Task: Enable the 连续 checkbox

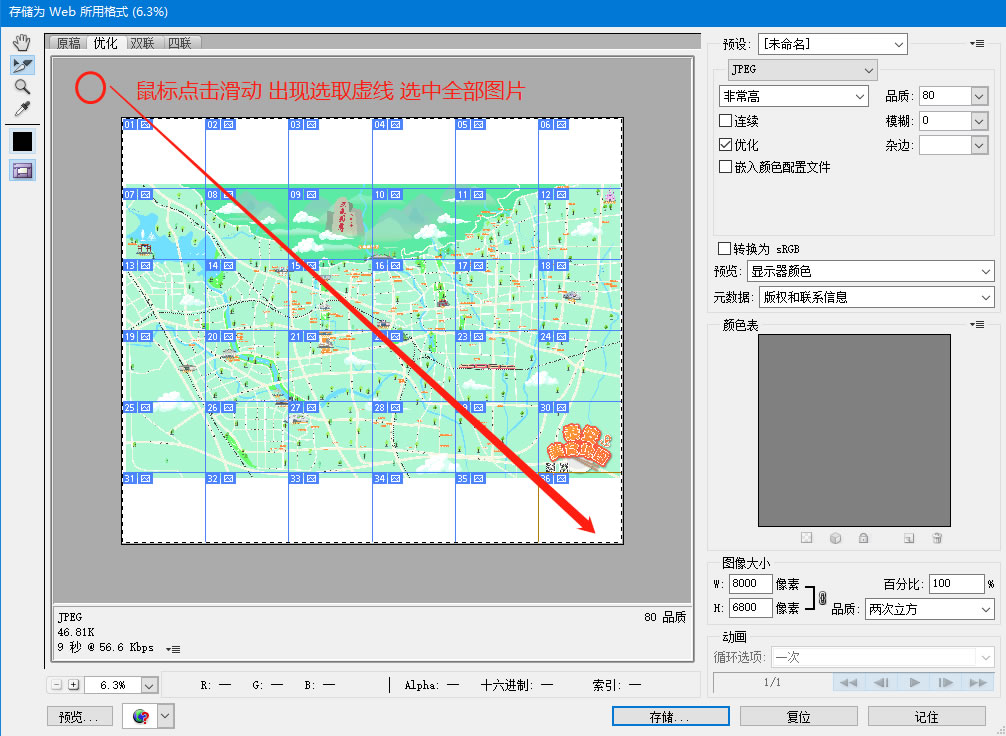Action: point(726,121)
